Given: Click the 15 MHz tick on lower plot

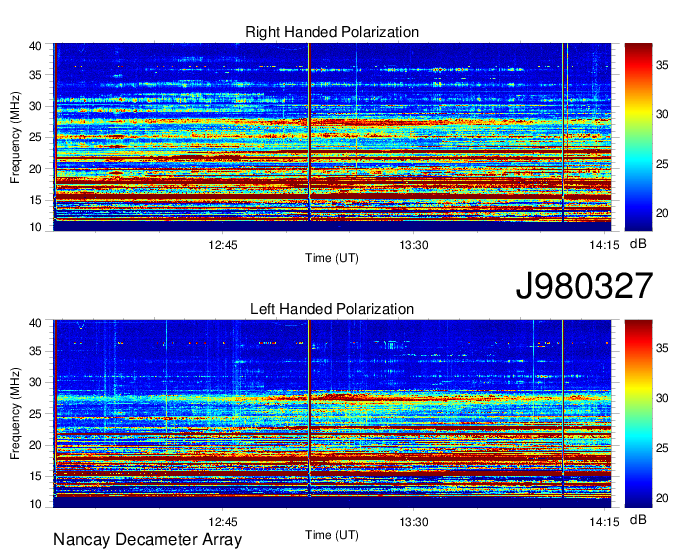Looking at the screenshot, I should (x=35, y=476).
